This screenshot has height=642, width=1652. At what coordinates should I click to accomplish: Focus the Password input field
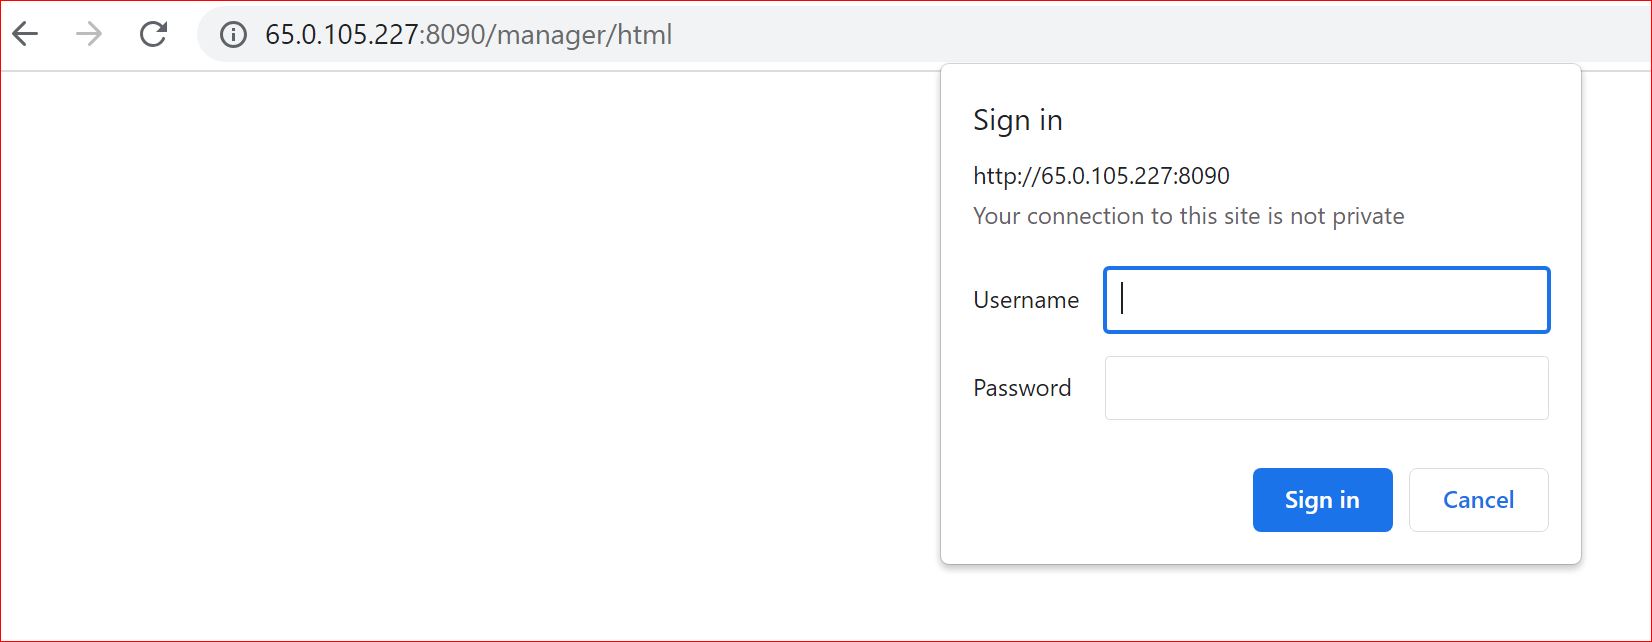[x=1325, y=388]
